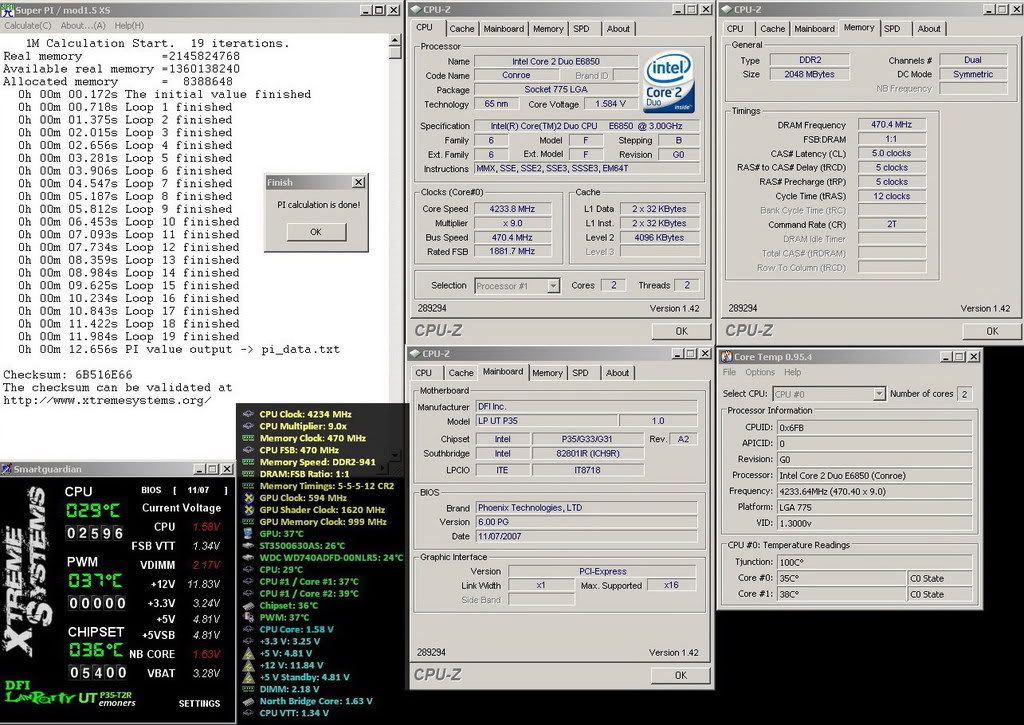Click the icon beside CPU FSB: 470 MHz
This screenshot has width=1024, height=725.
pyautogui.click(x=248, y=450)
